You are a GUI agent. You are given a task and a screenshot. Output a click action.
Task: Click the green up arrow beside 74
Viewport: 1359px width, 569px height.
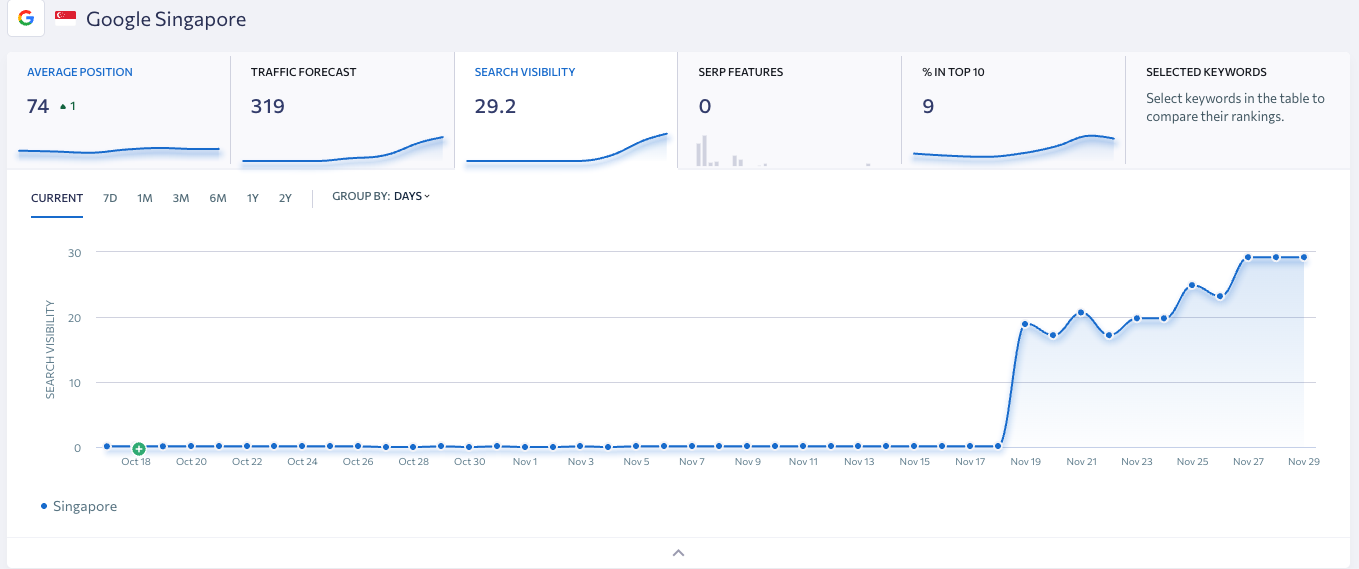pos(64,106)
